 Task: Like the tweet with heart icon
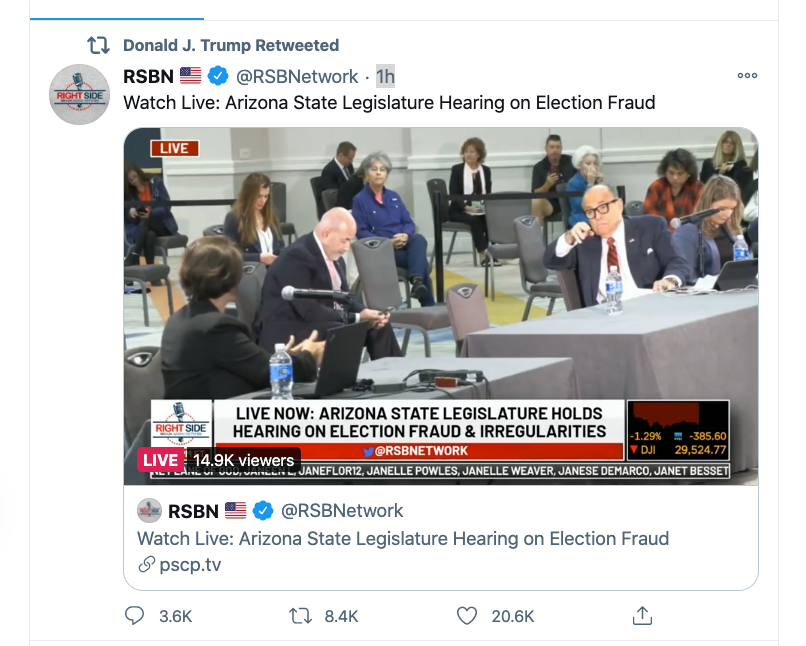coord(467,616)
